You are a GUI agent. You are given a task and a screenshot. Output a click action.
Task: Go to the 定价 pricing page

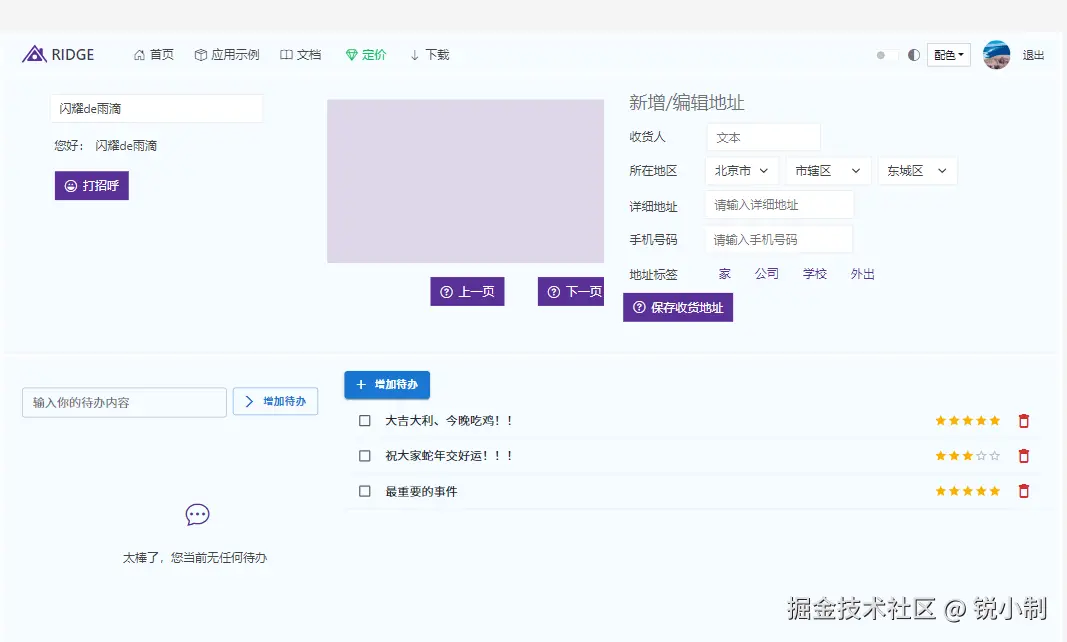[x=366, y=55]
